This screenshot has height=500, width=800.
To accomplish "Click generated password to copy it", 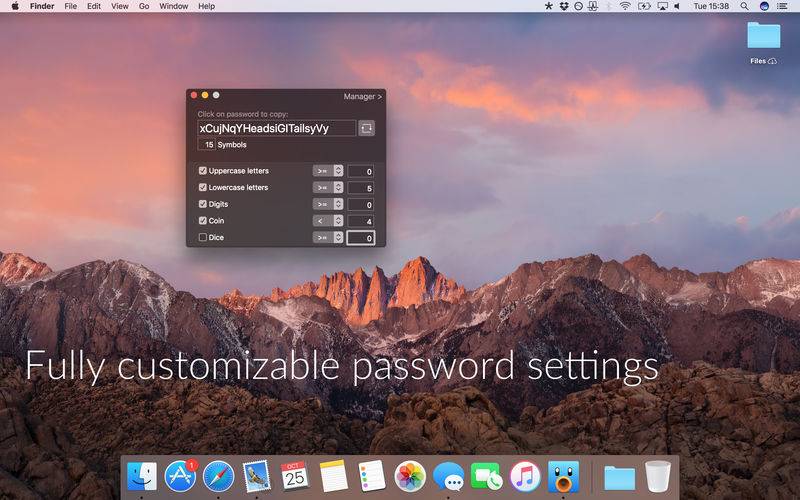I will (275, 128).
